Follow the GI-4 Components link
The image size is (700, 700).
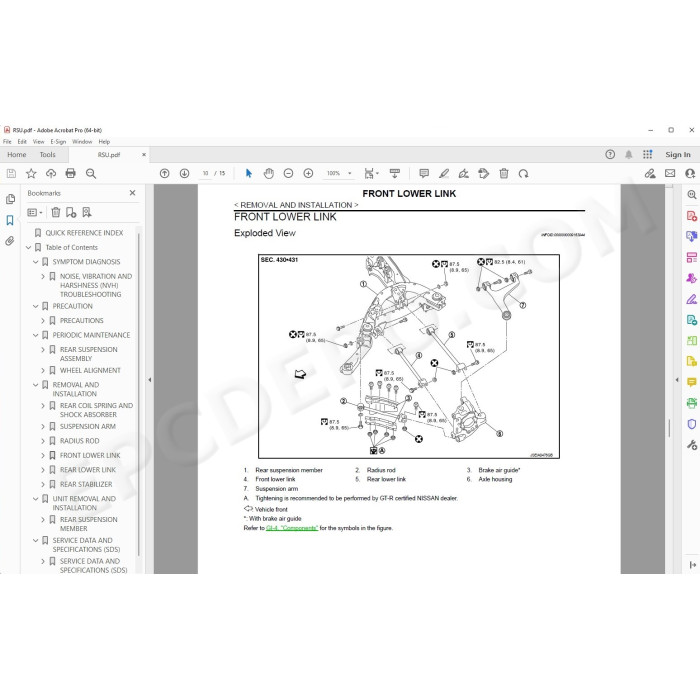(x=292, y=528)
